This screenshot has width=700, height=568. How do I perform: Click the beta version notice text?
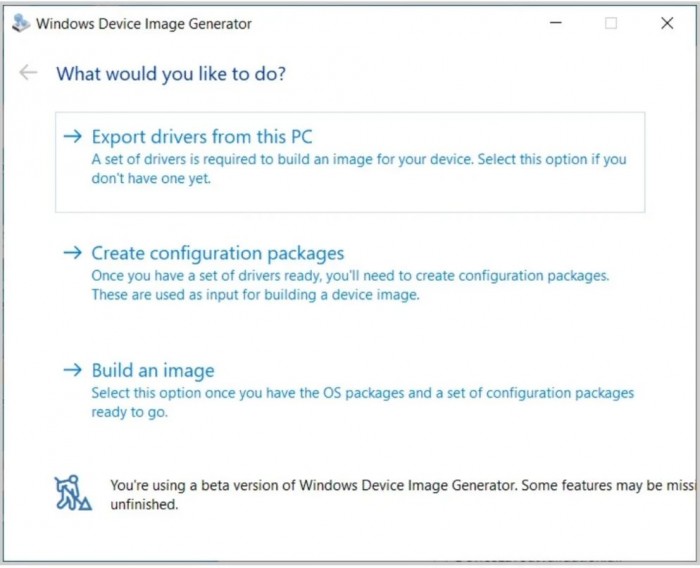click(402, 494)
